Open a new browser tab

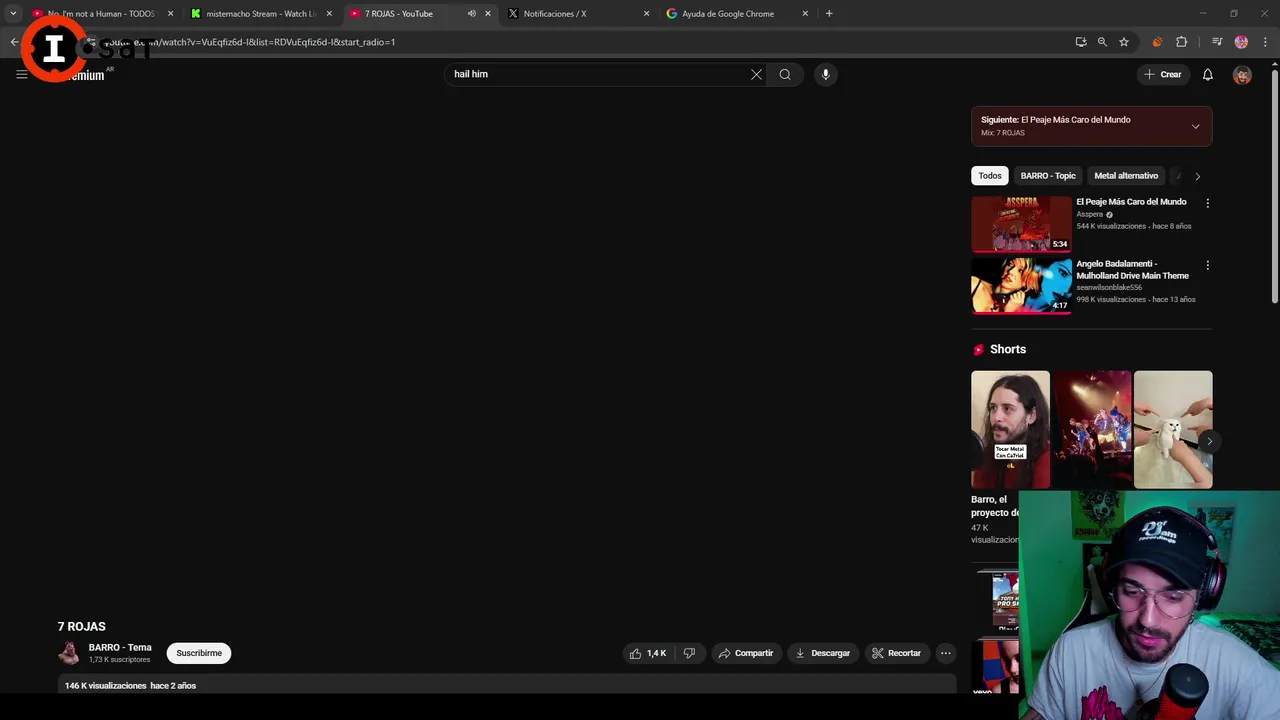pyautogui.click(x=828, y=14)
